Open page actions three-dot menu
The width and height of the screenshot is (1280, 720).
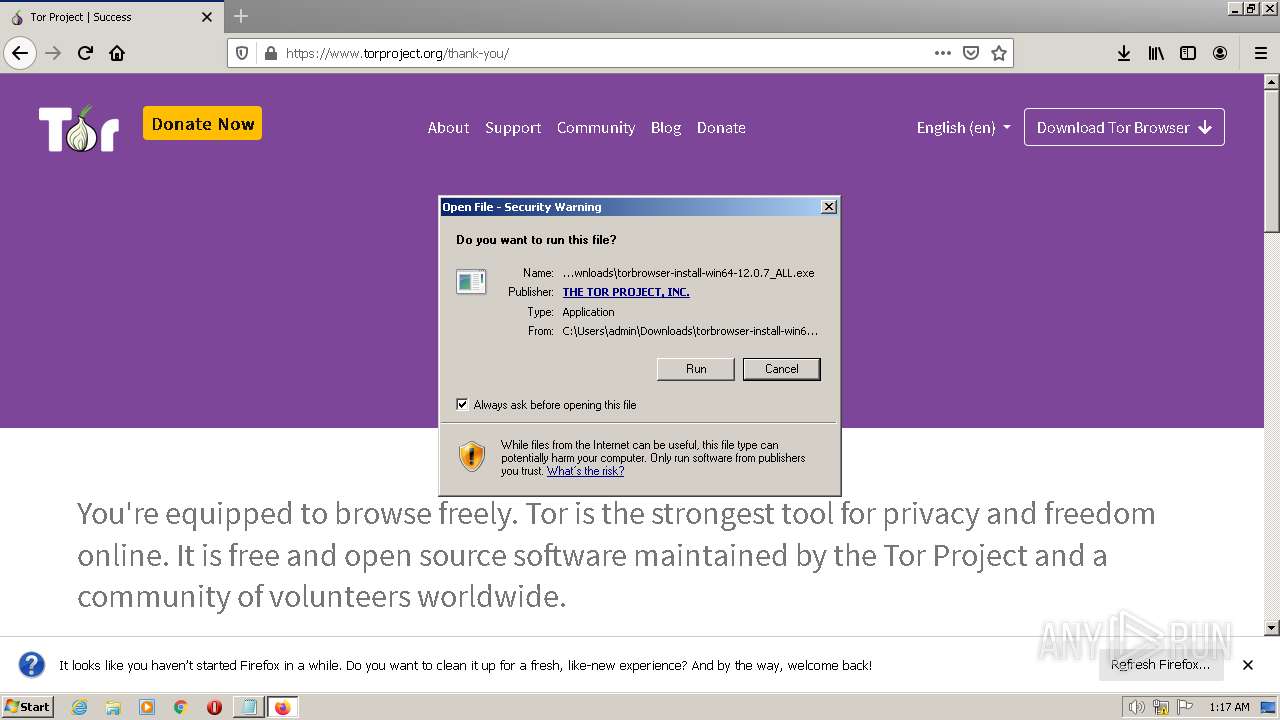(942, 53)
